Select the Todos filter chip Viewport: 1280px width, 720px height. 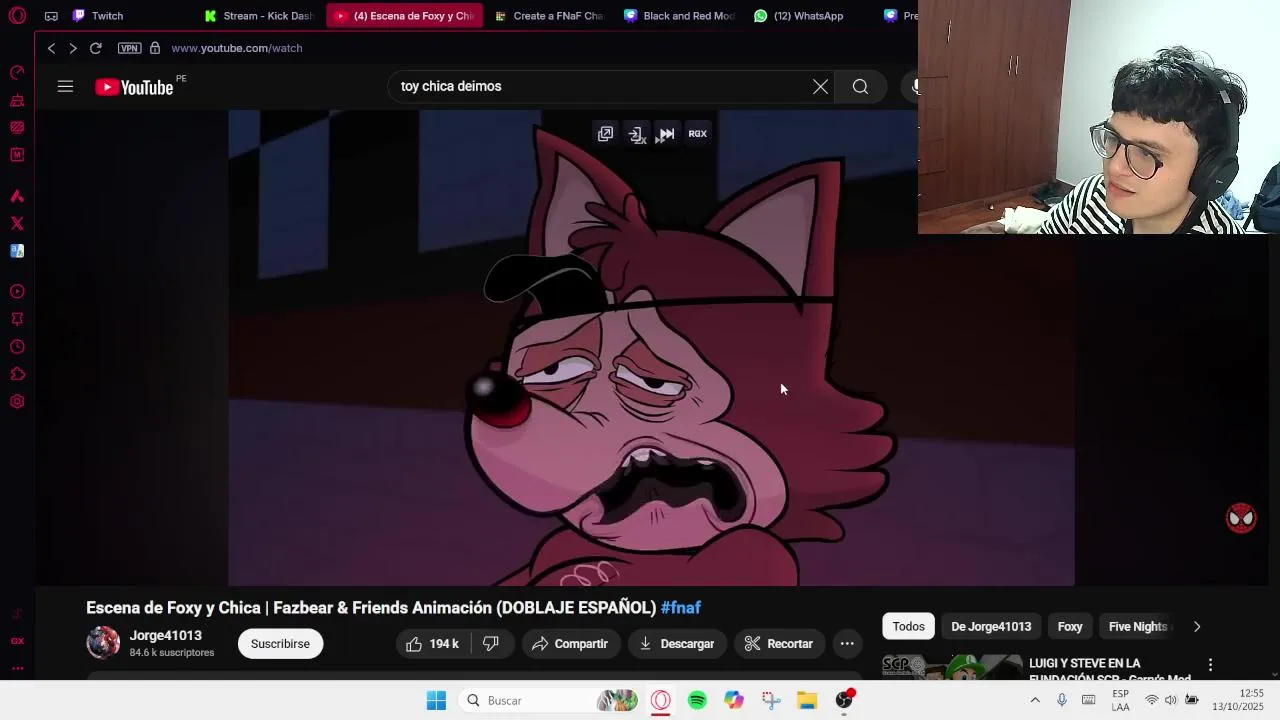click(x=909, y=627)
